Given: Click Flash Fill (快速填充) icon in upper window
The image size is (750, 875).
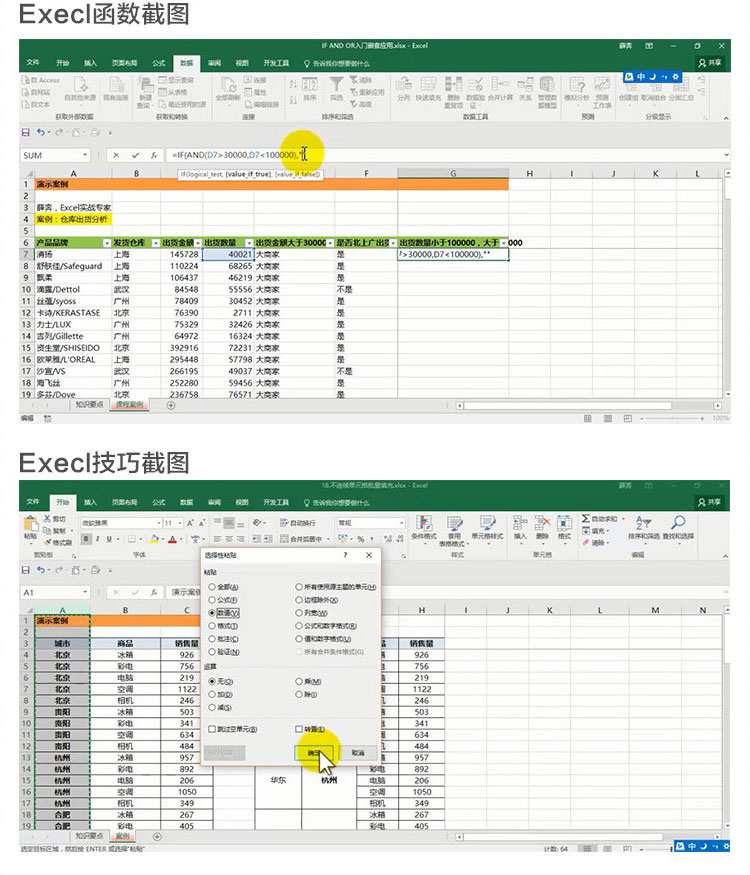Looking at the screenshot, I should (x=428, y=85).
